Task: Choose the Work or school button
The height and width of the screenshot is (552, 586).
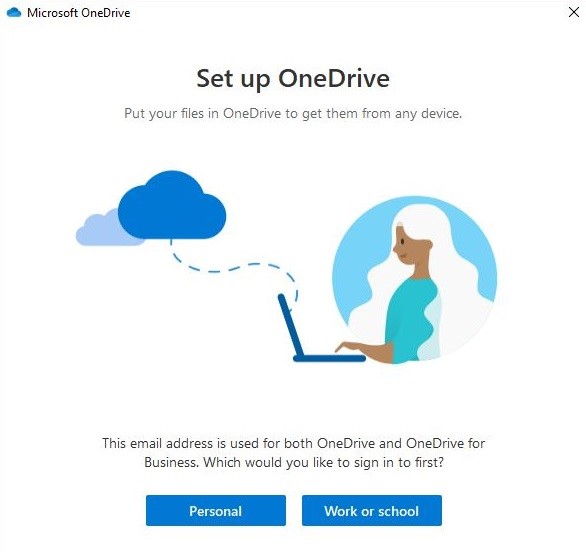Action: [372, 511]
